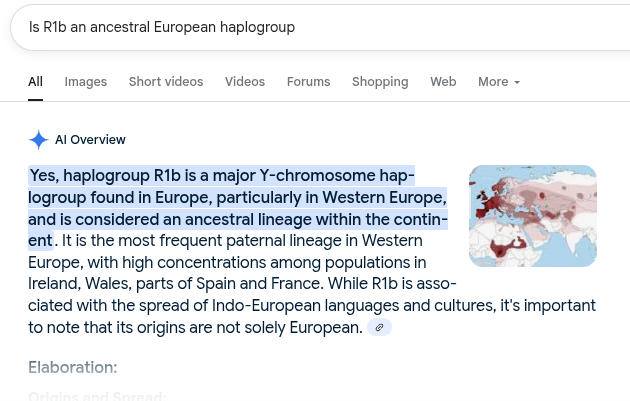This screenshot has height=401, width=630.
Task: Expand the More search filters dropdown
Action: click(x=498, y=82)
